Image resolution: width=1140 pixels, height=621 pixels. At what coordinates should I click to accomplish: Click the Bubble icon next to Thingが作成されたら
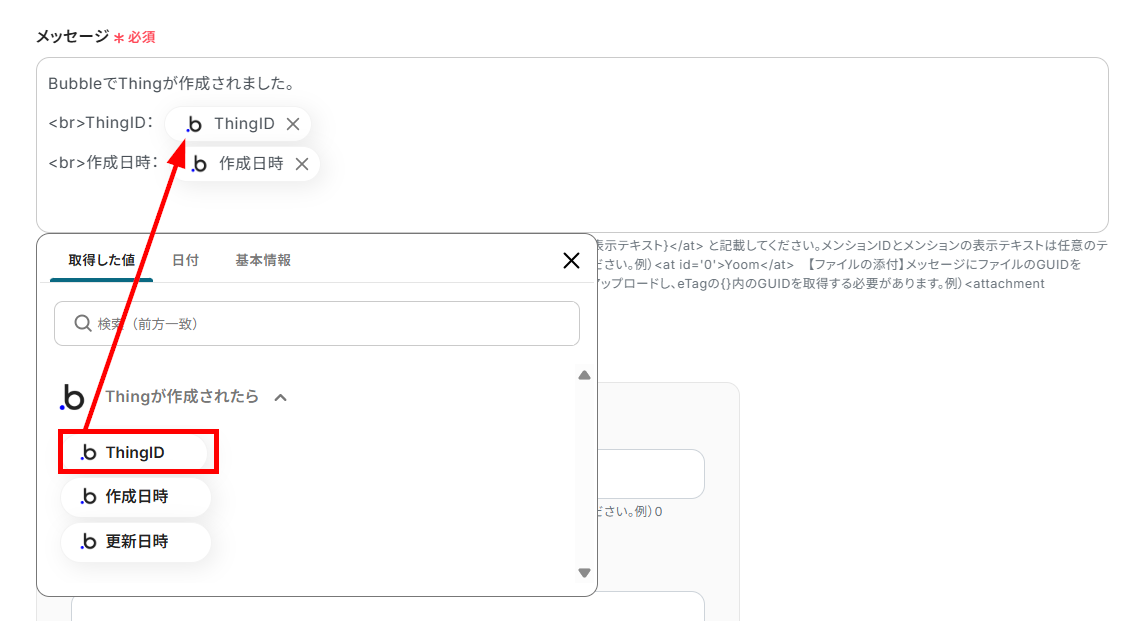(70, 396)
